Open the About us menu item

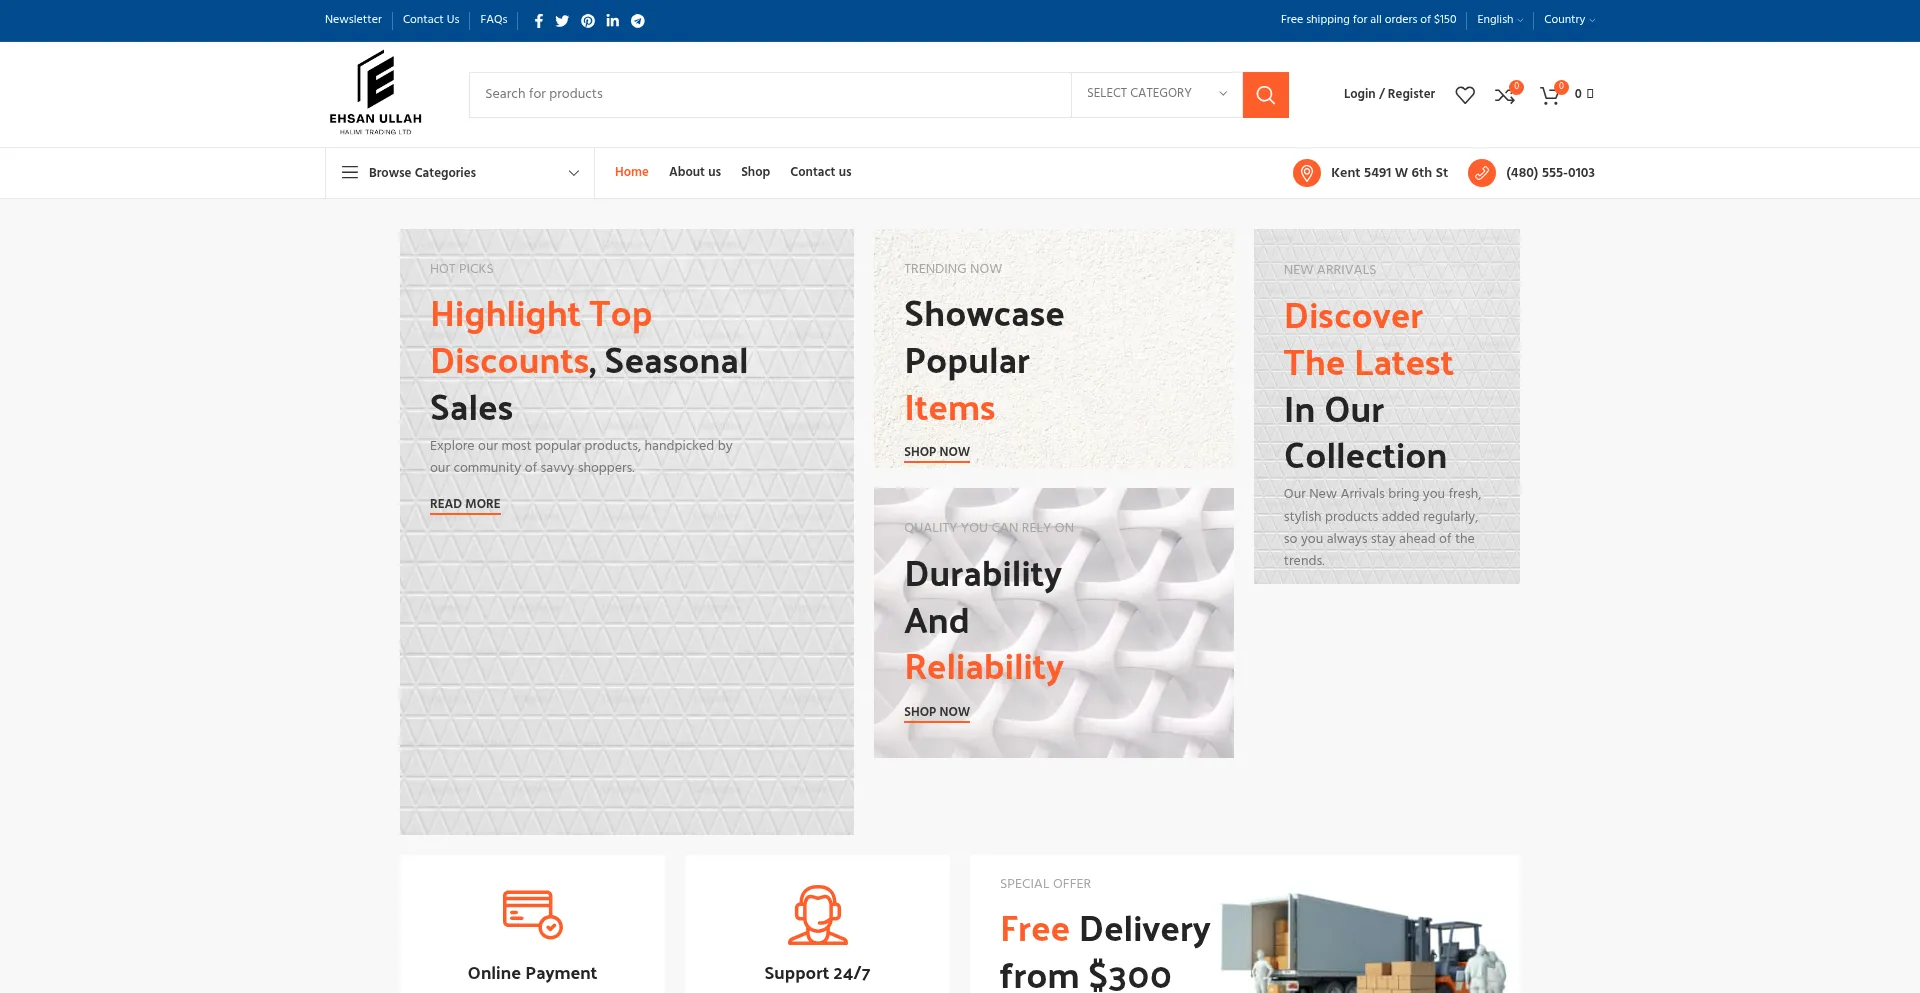point(695,172)
